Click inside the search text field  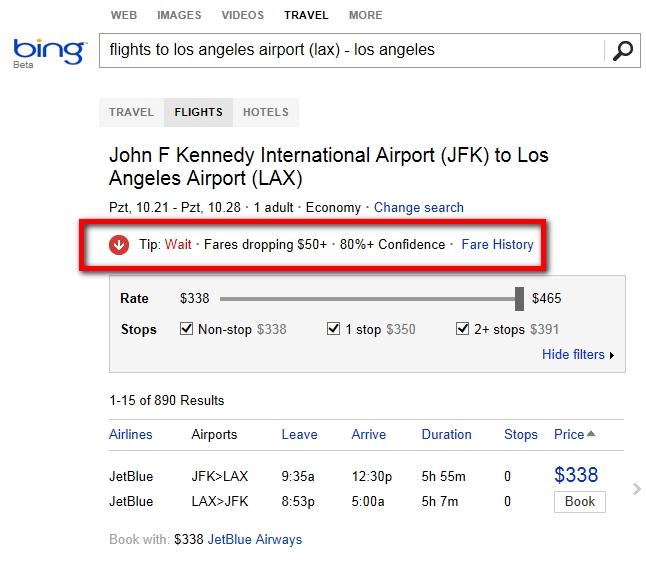pyautogui.click(x=350, y=50)
